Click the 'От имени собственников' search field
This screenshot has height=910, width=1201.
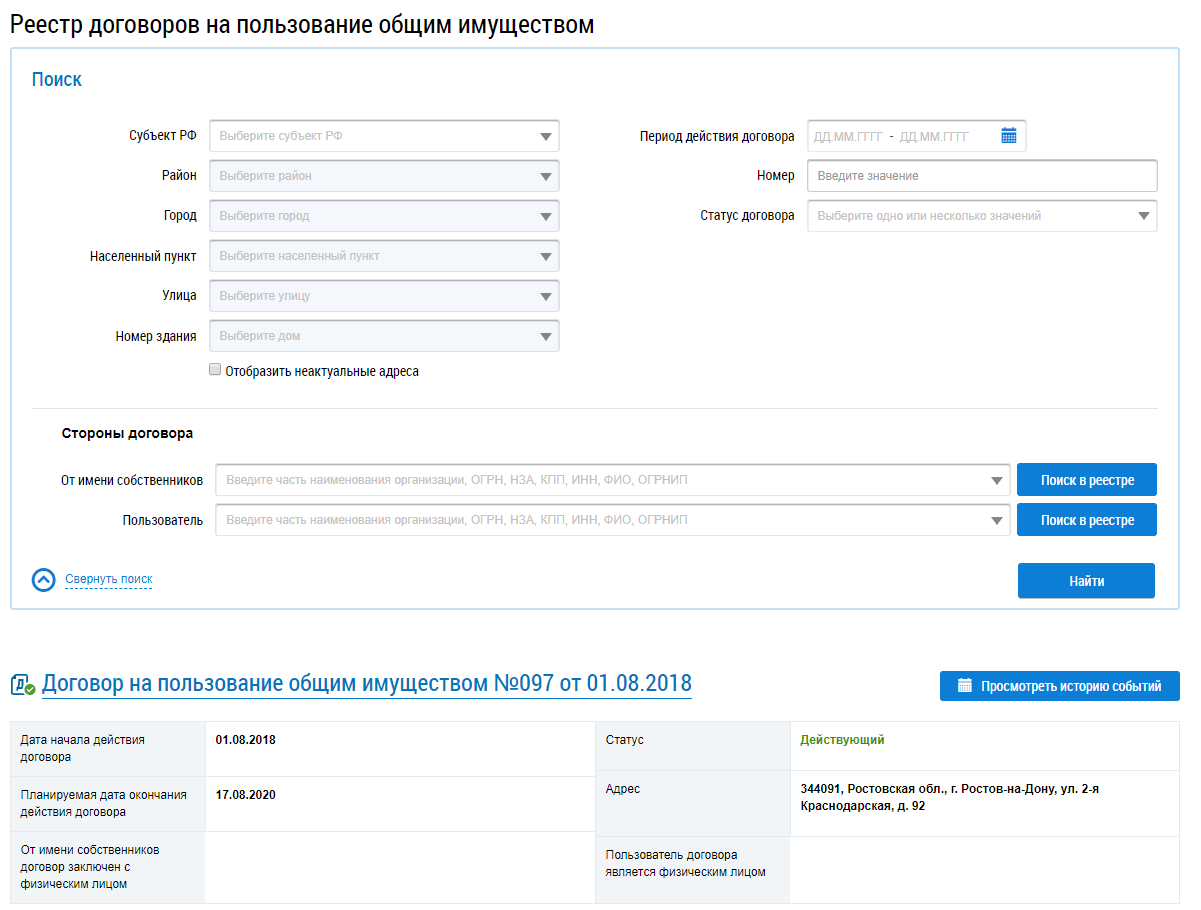(x=612, y=480)
